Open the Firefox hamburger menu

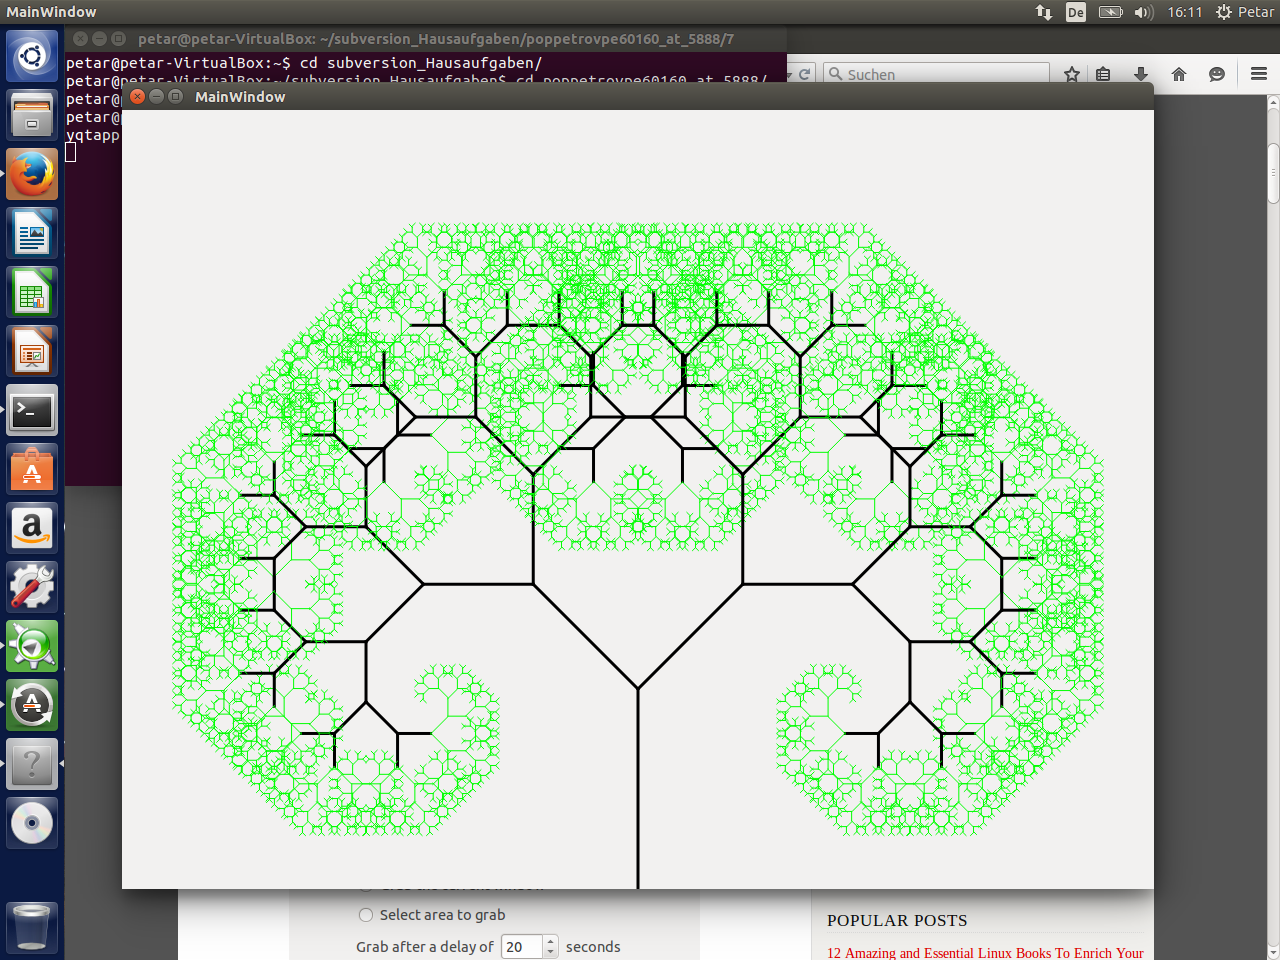(1258, 74)
